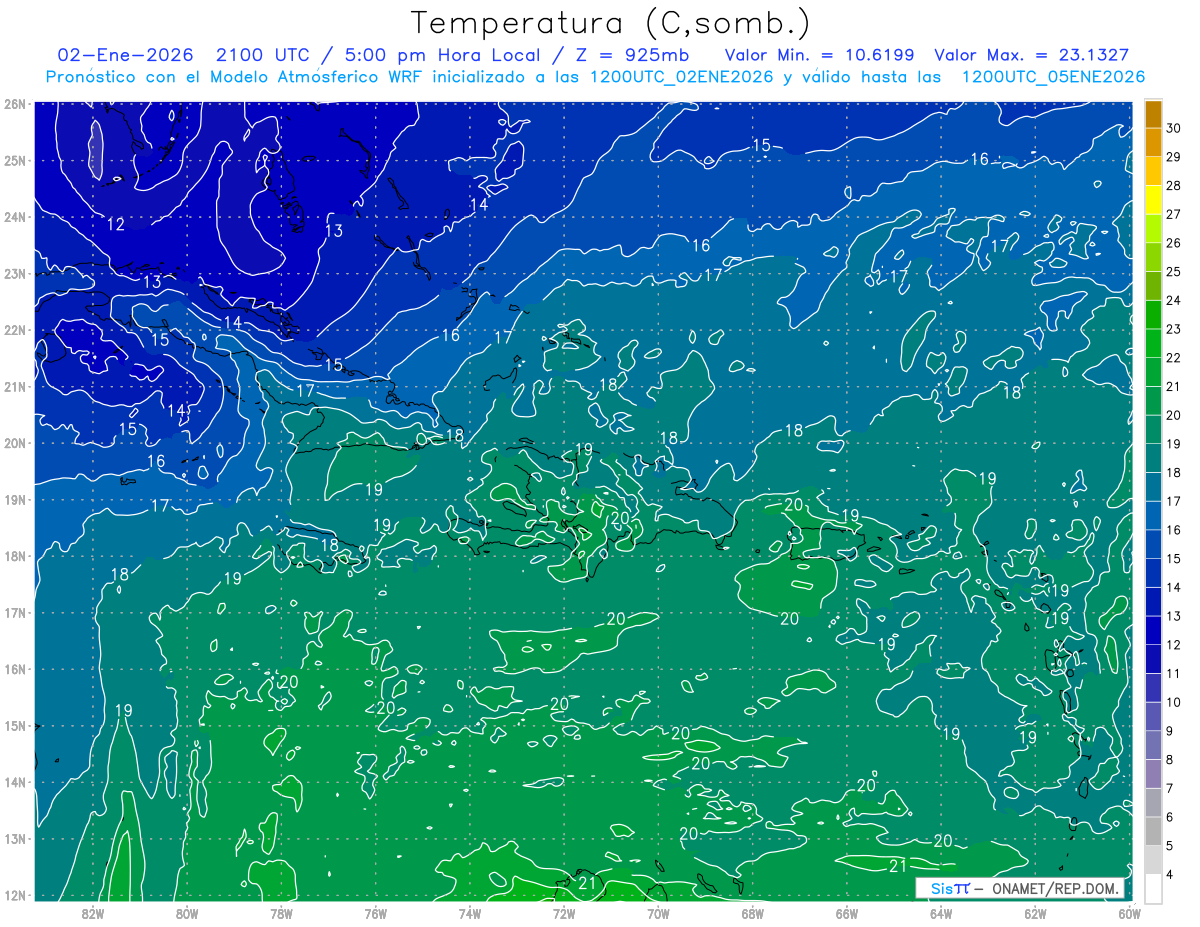The width and height of the screenshot is (1200, 927).
Task: Click longitude axis label "64W"
Action: (941, 913)
